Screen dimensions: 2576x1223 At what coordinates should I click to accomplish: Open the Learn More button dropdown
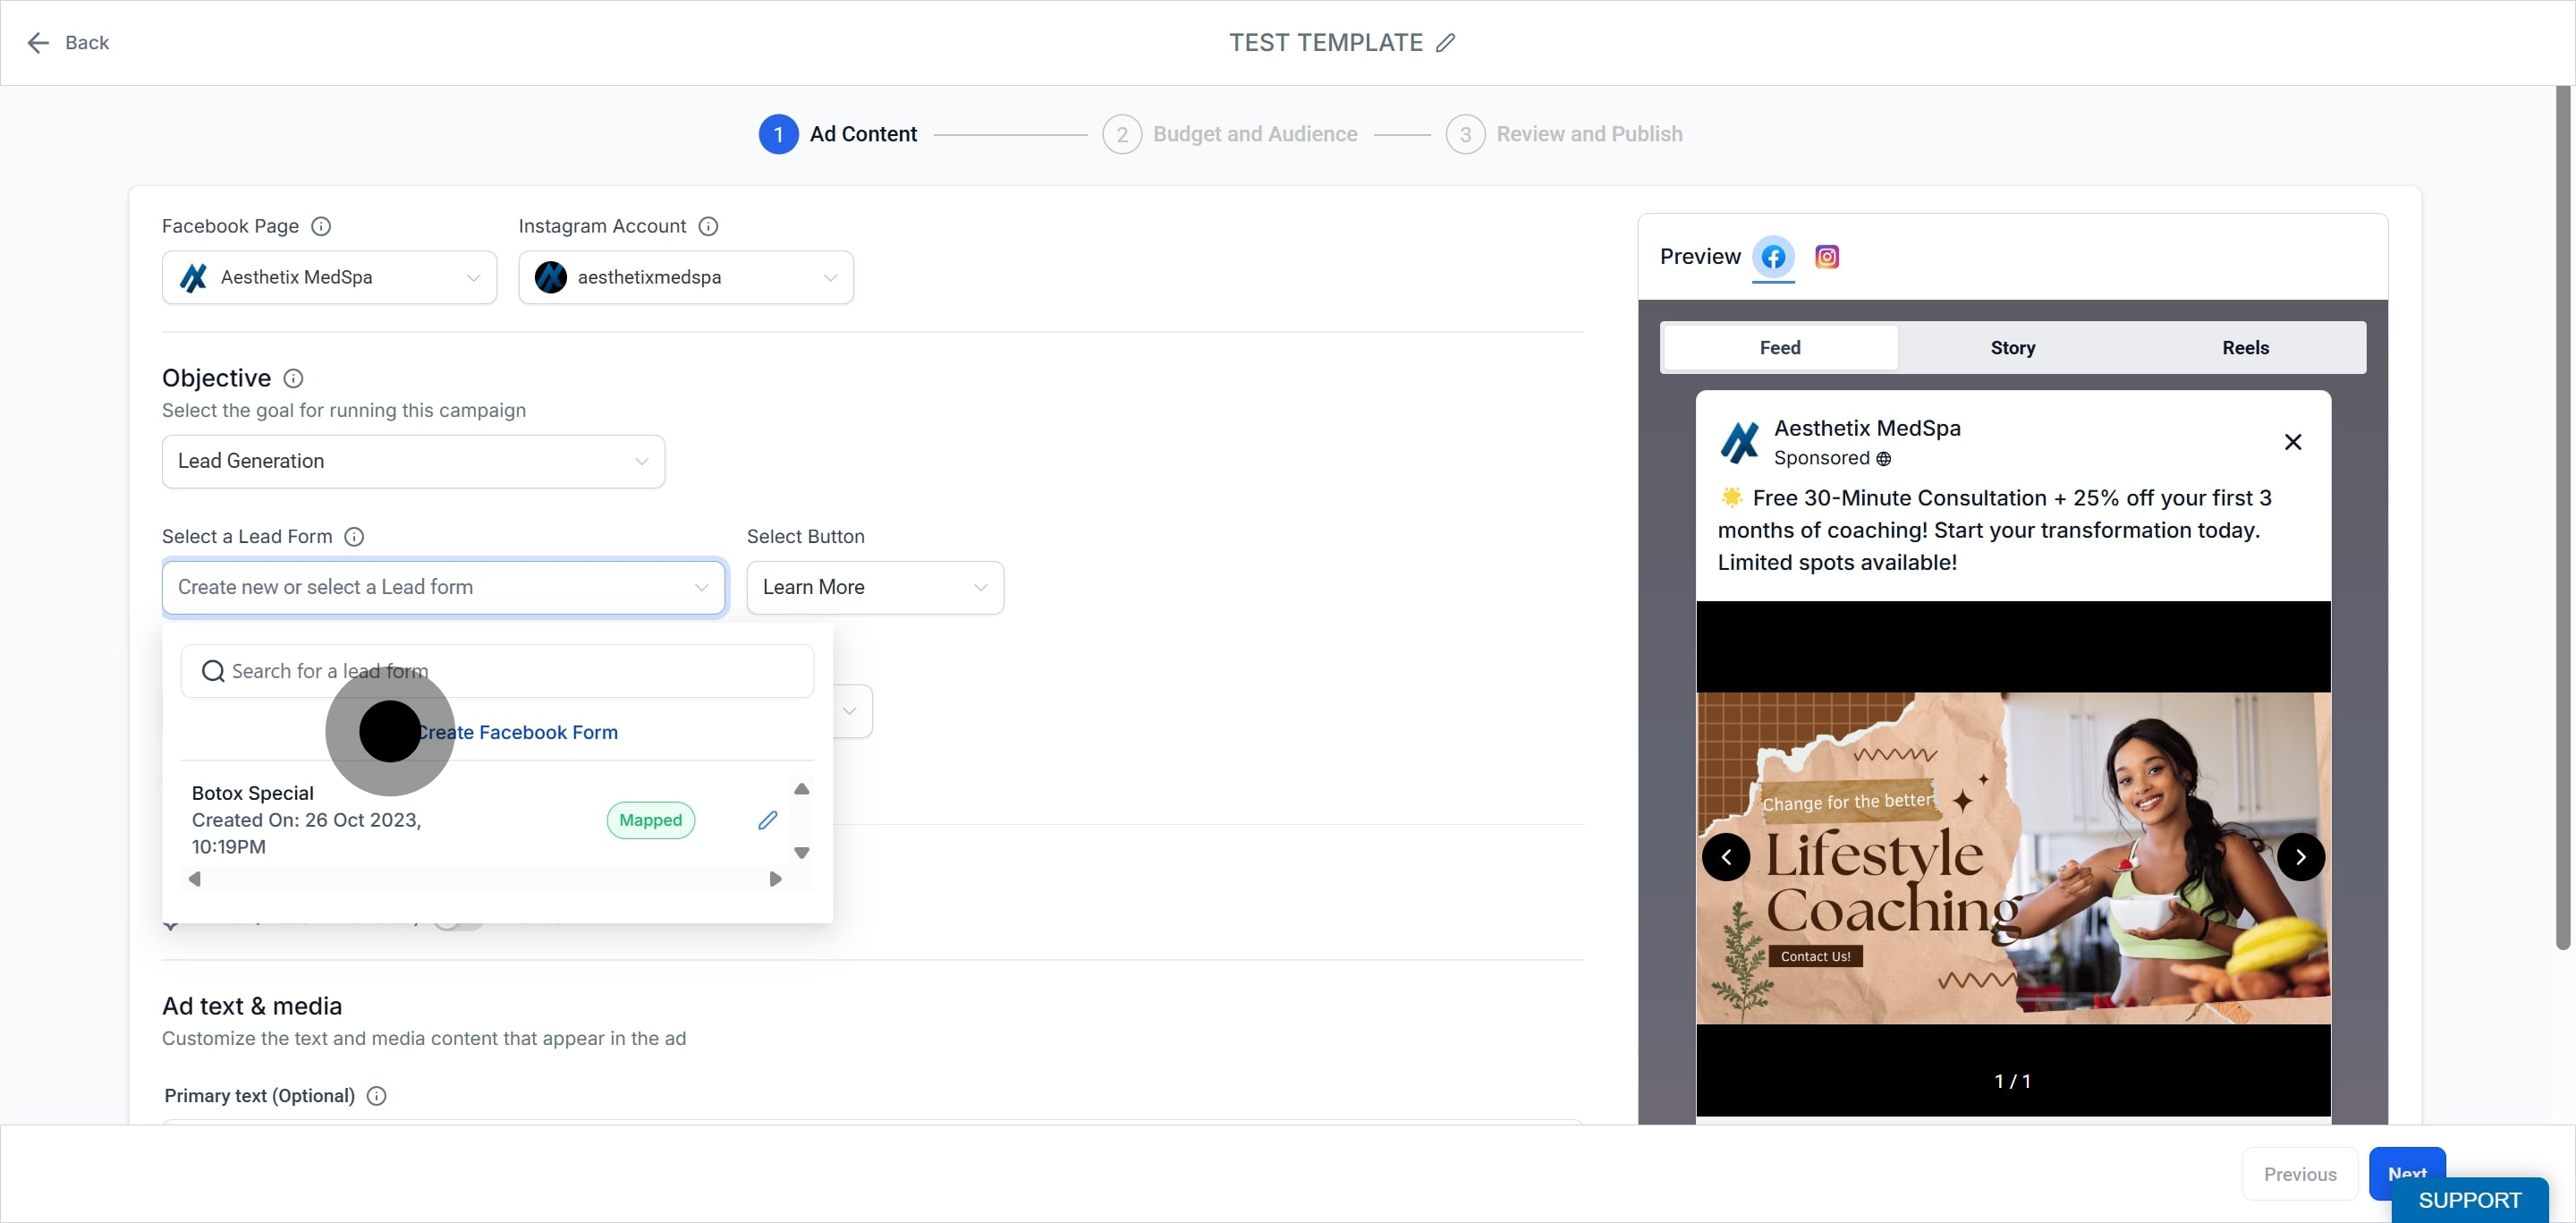[x=875, y=587]
